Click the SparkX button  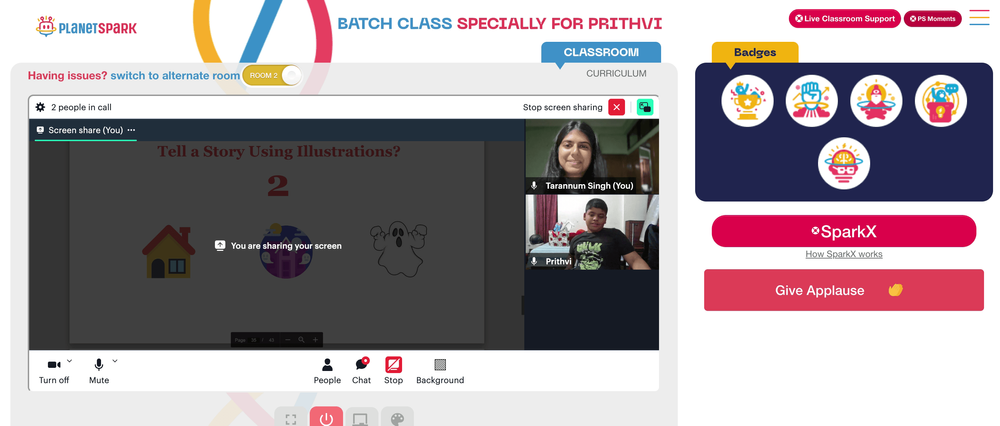click(x=844, y=231)
